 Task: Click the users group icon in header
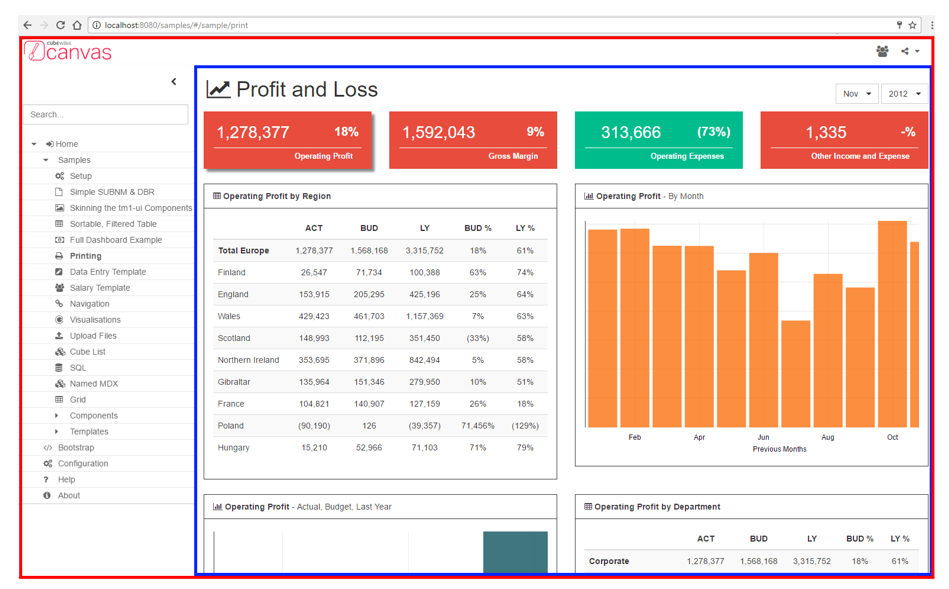pos(882,51)
